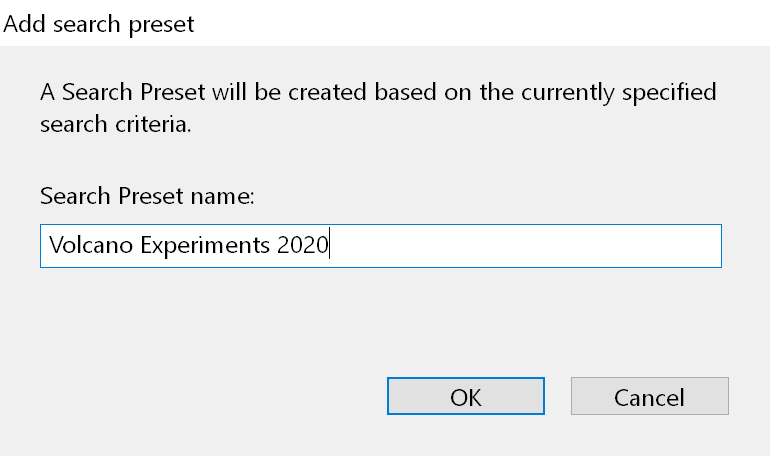Place cursor on 2020 in the name field
The width and height of the screenshot is (770, 456).
click(302, 246)
